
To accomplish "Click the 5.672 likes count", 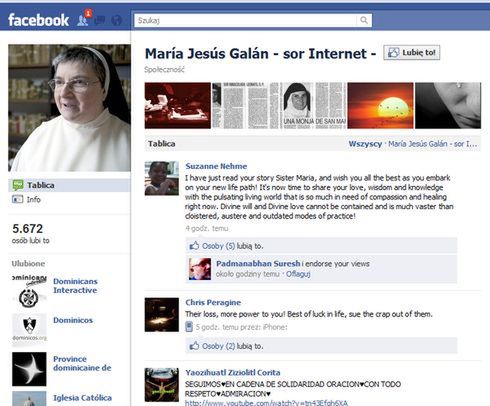I will (28, 229).
